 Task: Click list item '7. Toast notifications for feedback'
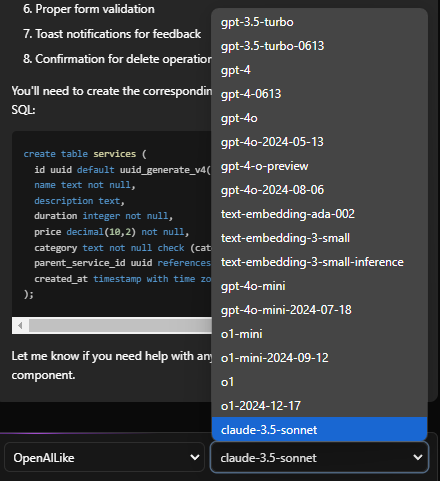pyautogui.click(x=112, y=34)
